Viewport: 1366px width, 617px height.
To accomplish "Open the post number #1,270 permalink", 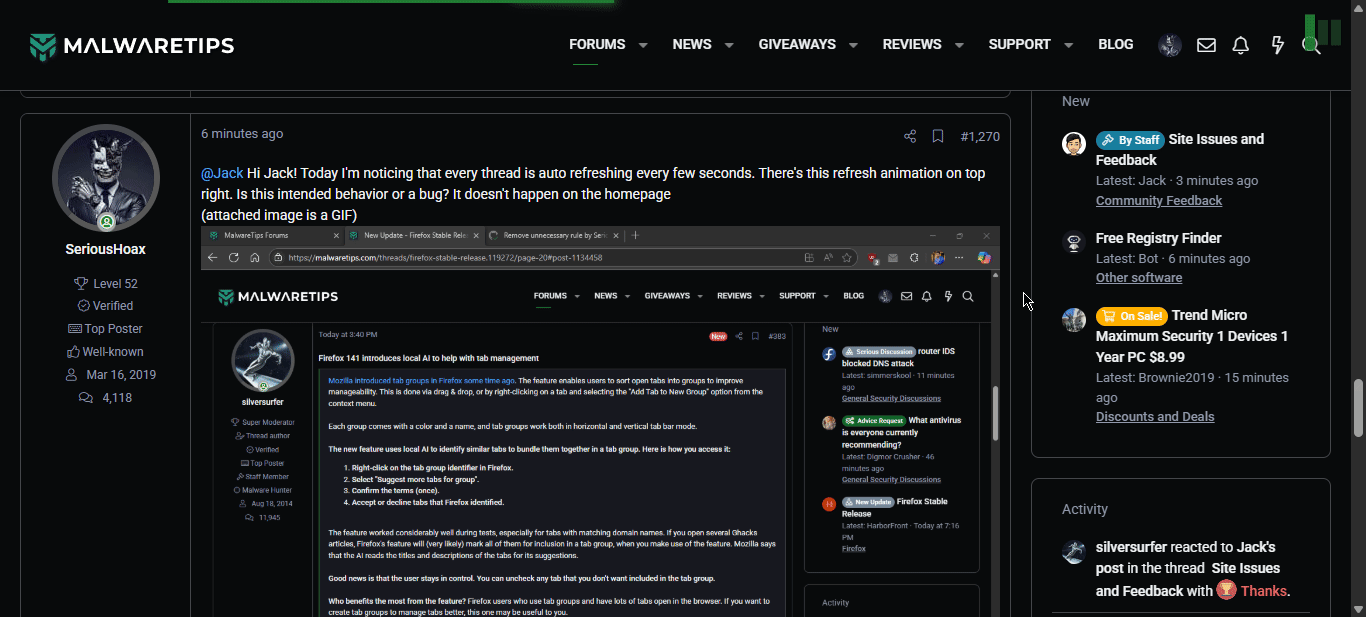I will pos(980,136).
